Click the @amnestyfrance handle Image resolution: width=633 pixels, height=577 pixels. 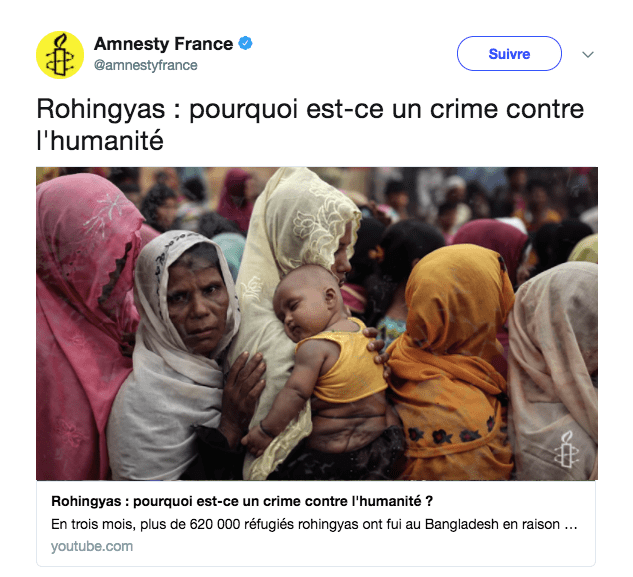[145, 65]
